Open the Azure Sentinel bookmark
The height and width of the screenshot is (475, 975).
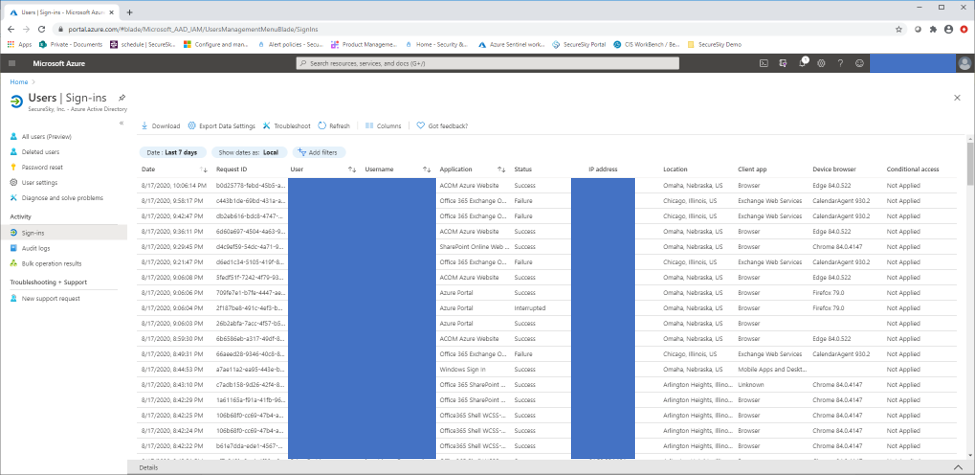[x=511, y=45]
